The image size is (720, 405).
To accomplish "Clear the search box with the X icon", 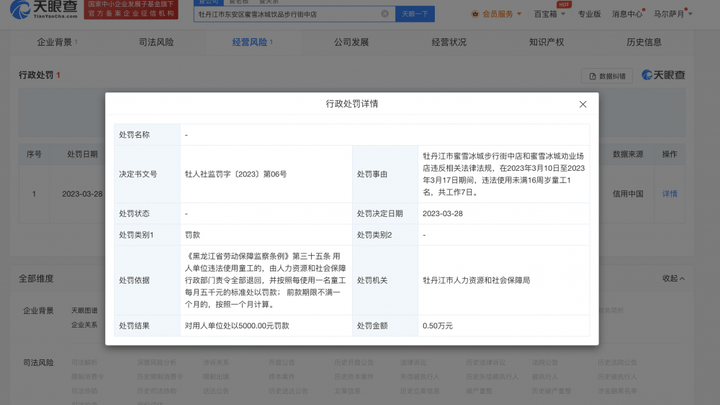I will coord(385,14).
